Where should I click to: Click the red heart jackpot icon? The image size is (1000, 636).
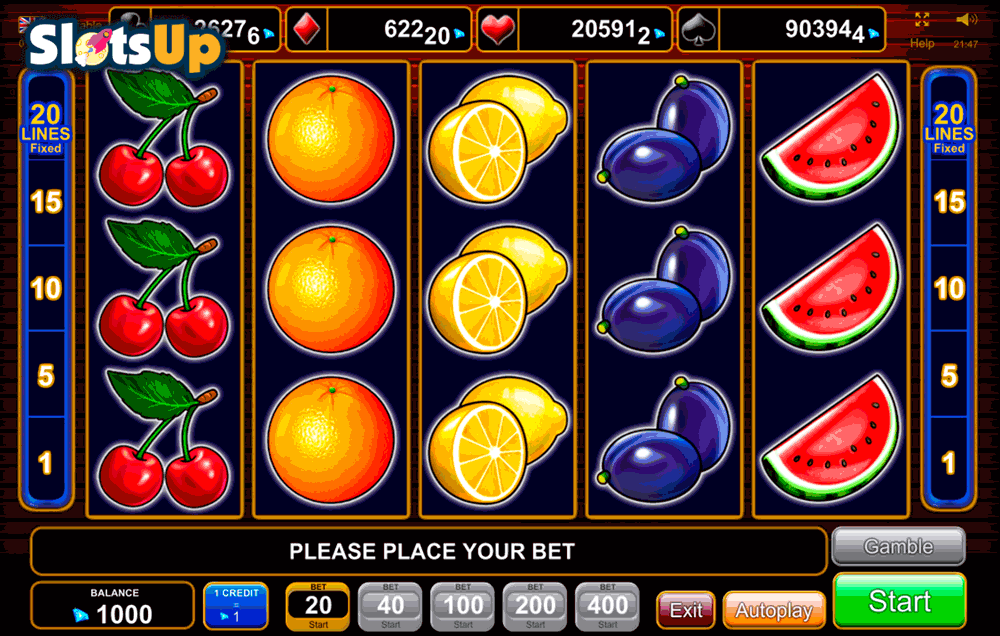(x=498, y=30)
